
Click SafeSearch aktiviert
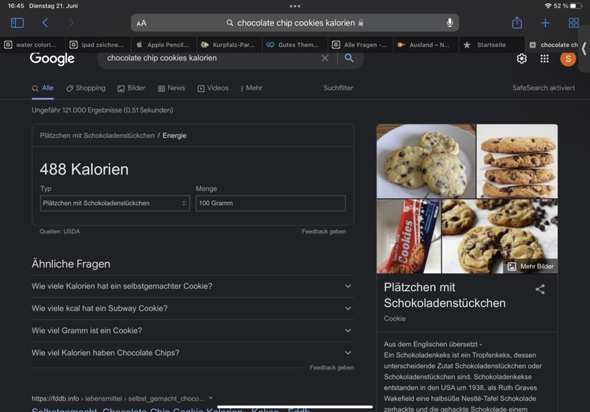[543, 88]
